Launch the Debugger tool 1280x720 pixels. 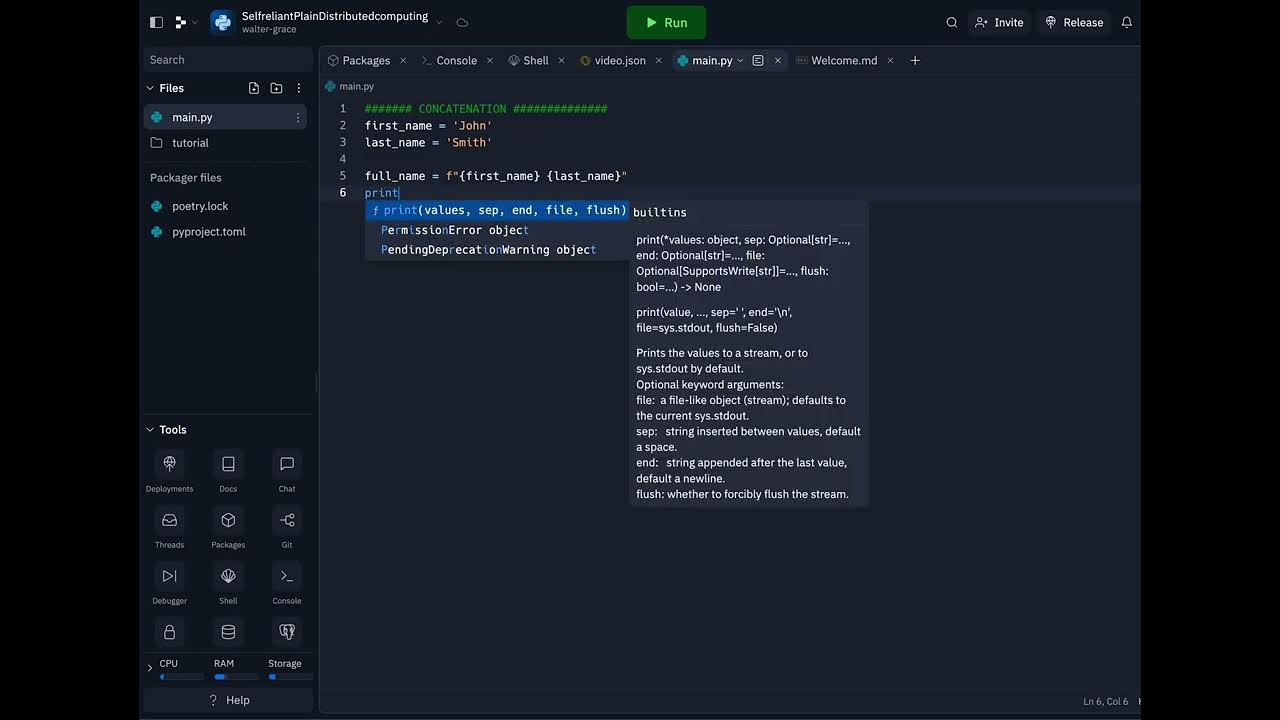click(169, 576)
